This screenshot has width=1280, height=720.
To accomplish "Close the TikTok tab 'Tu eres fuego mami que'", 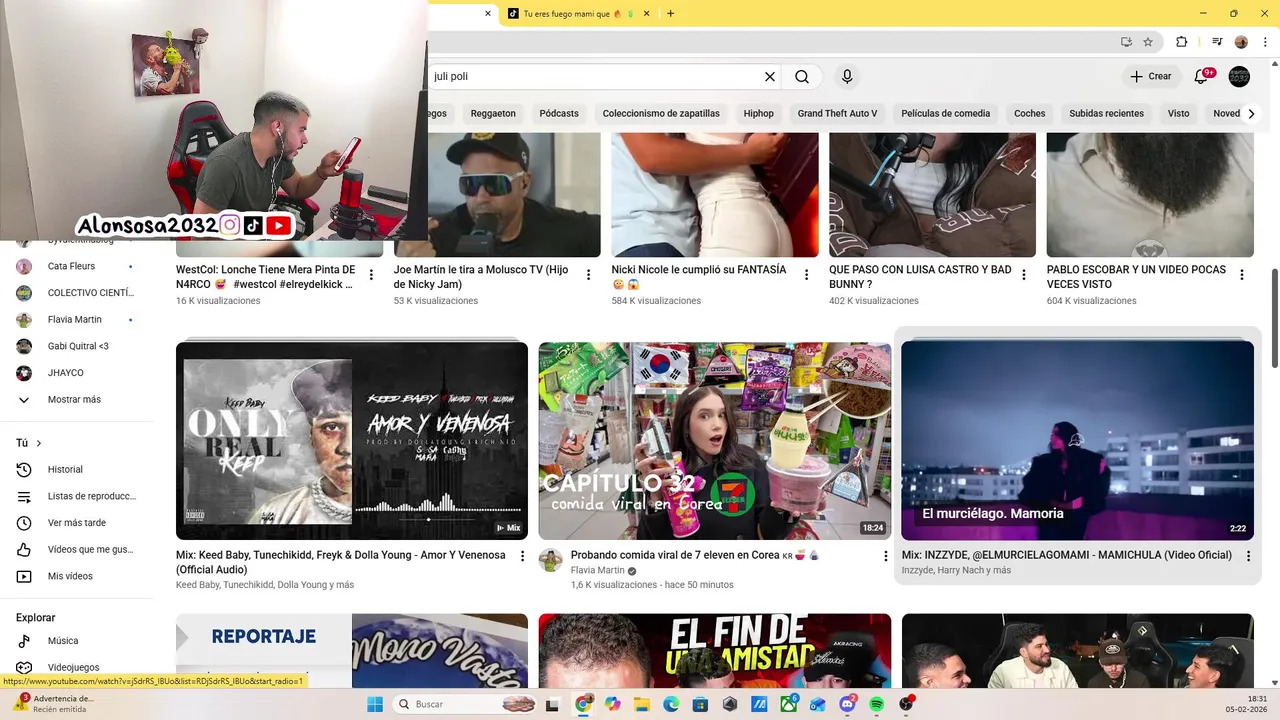I will pyautogui.click(x=647, y=14).
